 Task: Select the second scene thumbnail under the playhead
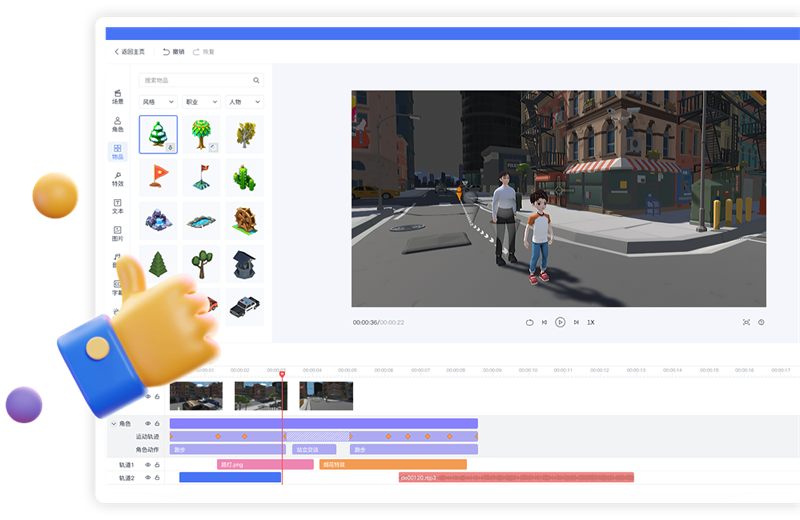point(261,396)
